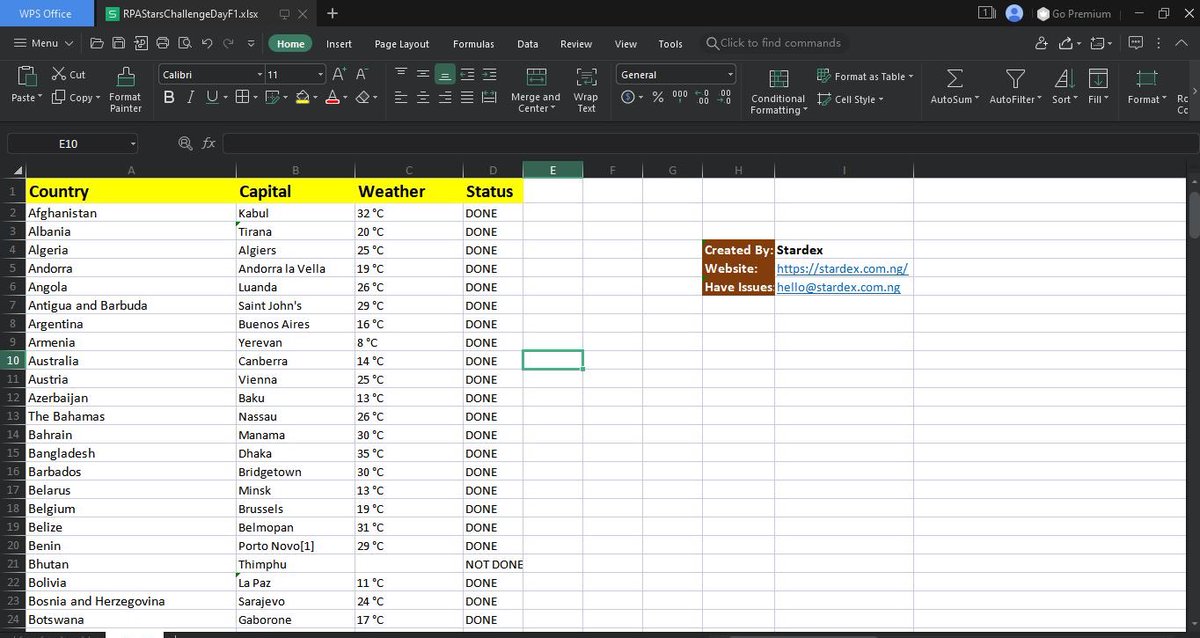Toggle Underline formatting
This screenshot has height=638, width=1200.
point(212,98)
